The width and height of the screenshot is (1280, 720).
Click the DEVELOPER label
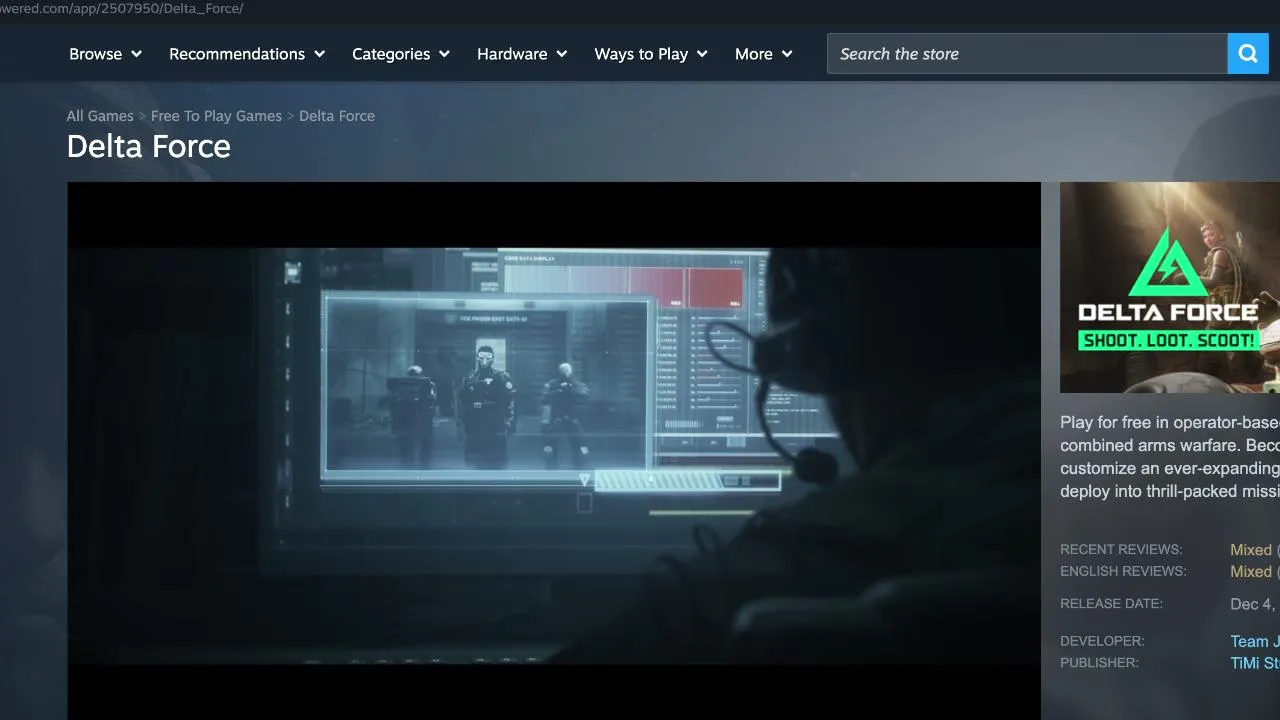coord(1102,641)
